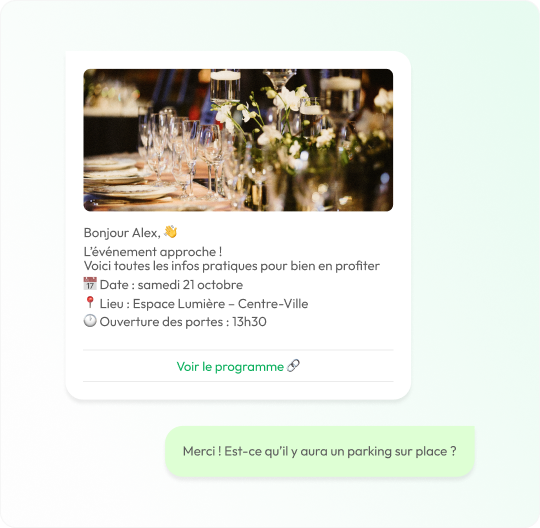Click the 'Date : samedi 21 octobre' line

[171, 285]
